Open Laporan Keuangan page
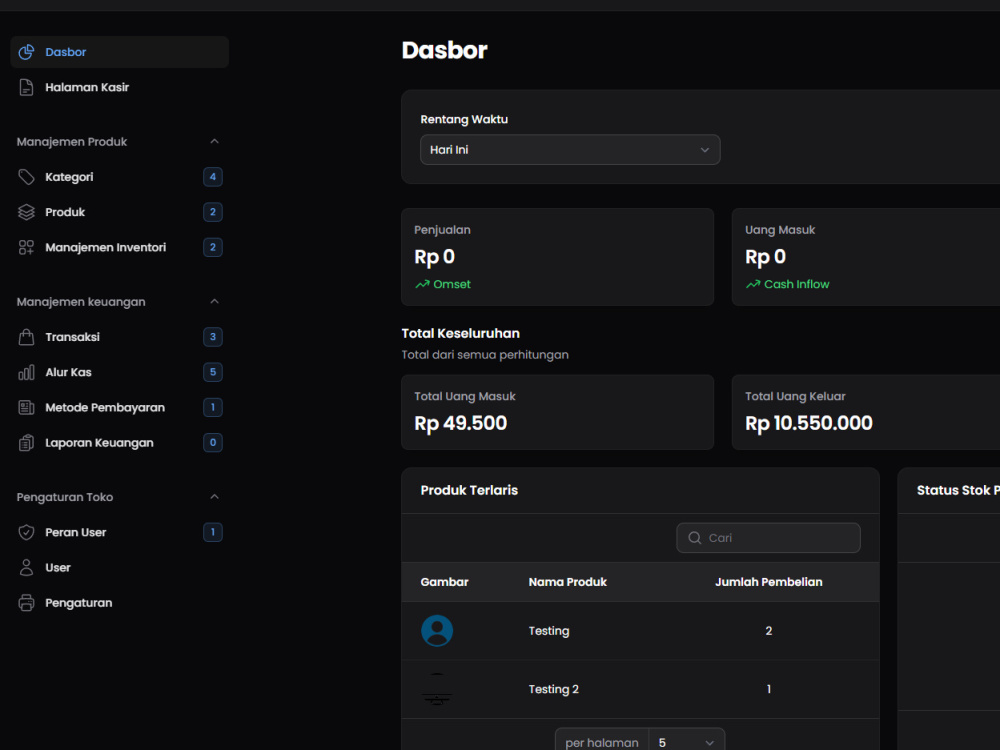This screenshot has height=750, width=1000. coord(120,443)
